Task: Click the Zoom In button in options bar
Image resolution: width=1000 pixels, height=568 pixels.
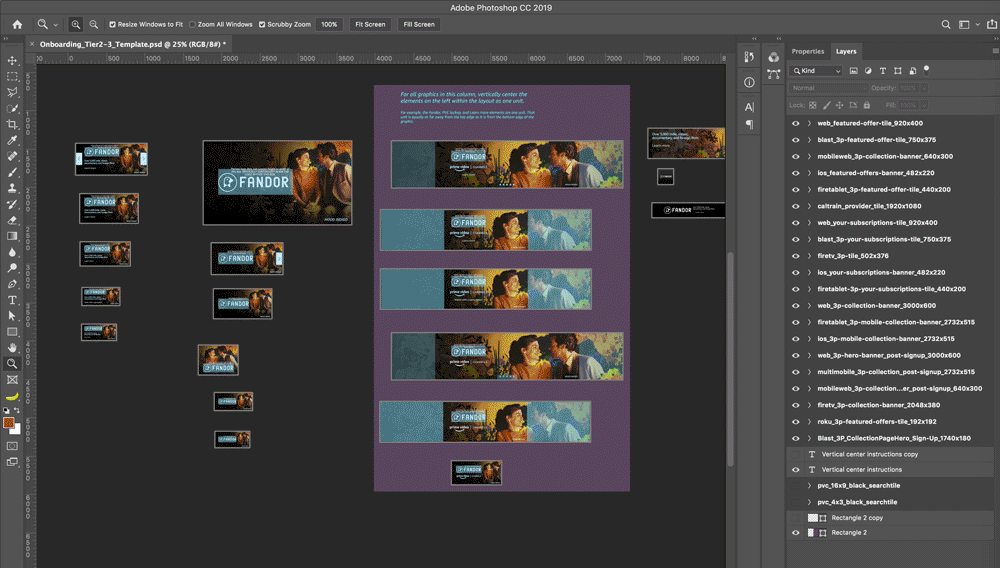Action: pos(75,24)
